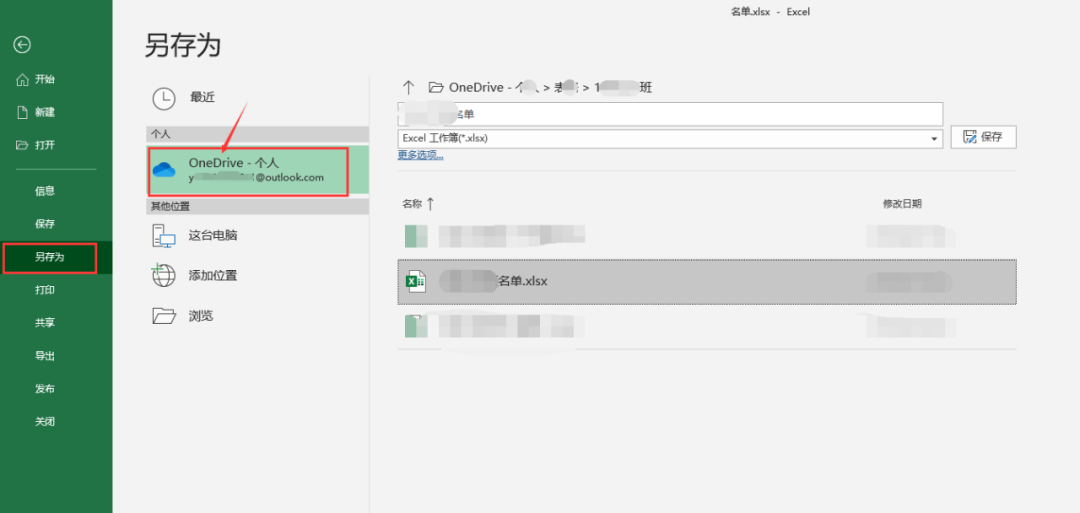Open the 发布 page
The width and height of the screenshot is (1080, 513).
45,389
